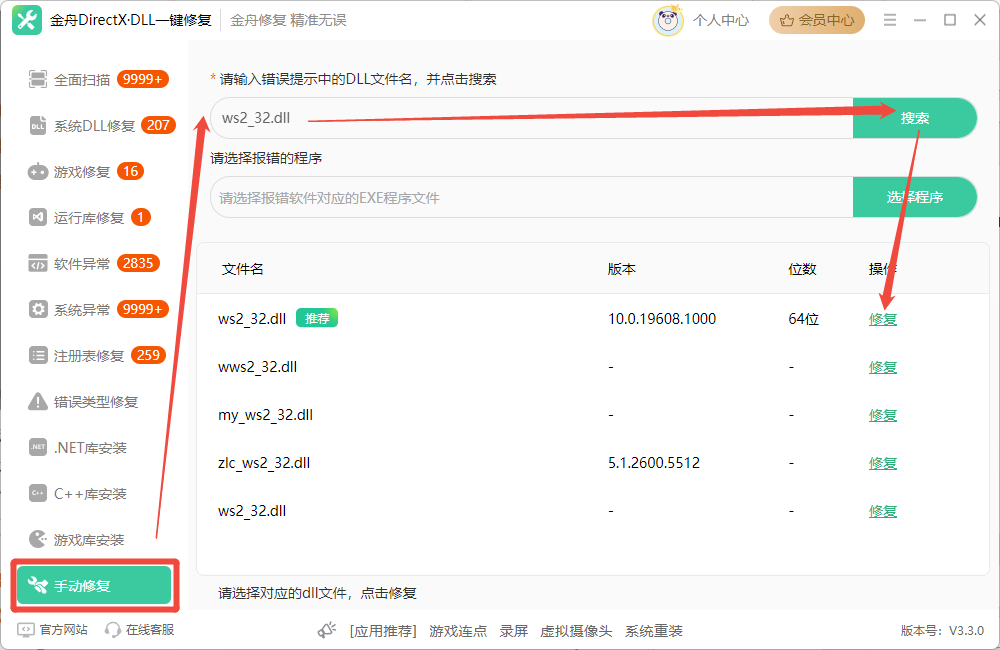Select the zlc_ws2_32.dll file name
The width and height of the screenshot is (1000, 650).
[x=264, y=463]
